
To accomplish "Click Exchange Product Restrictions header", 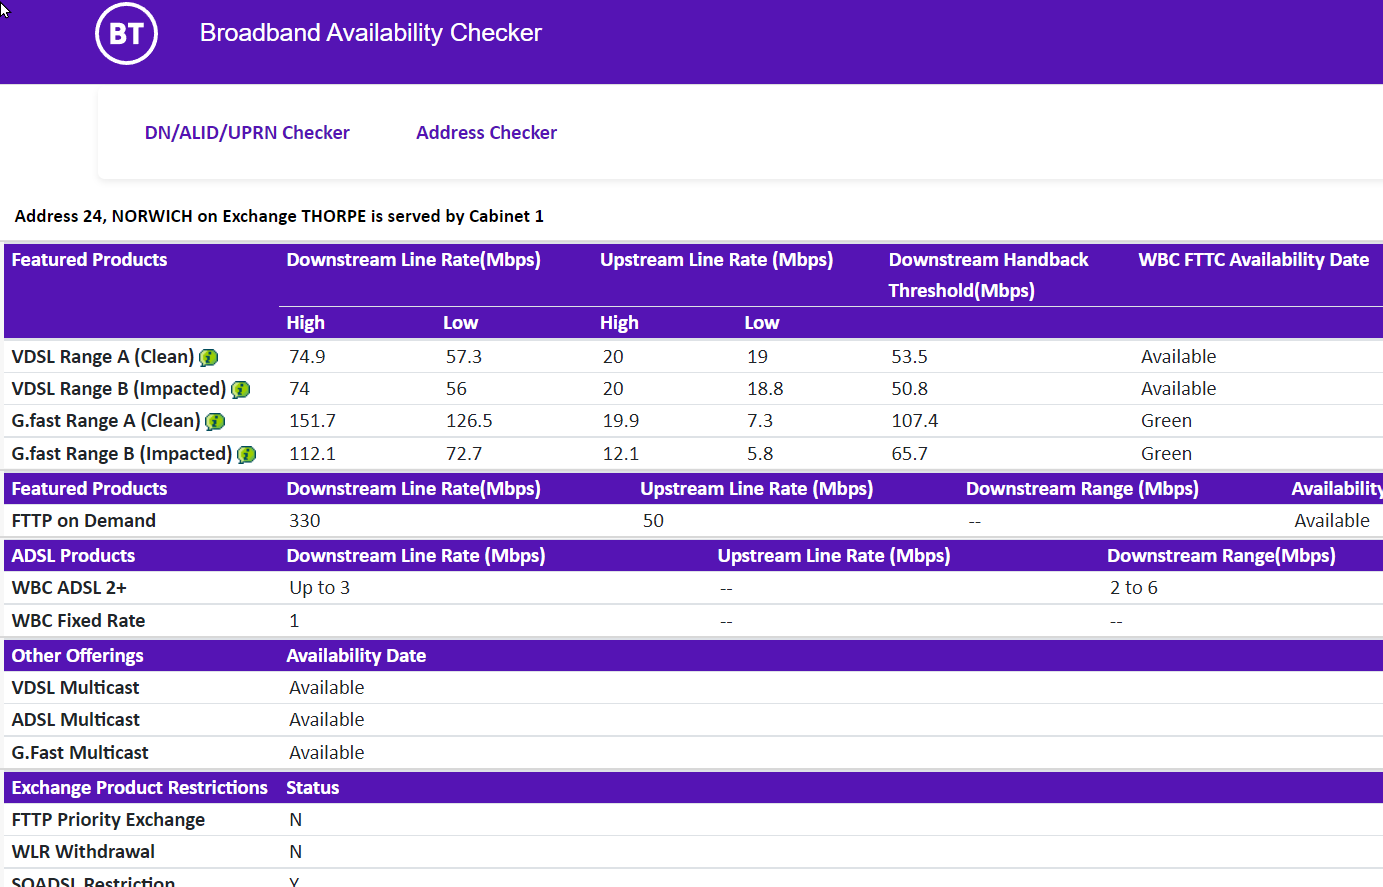I will click(x=139, y=788).
